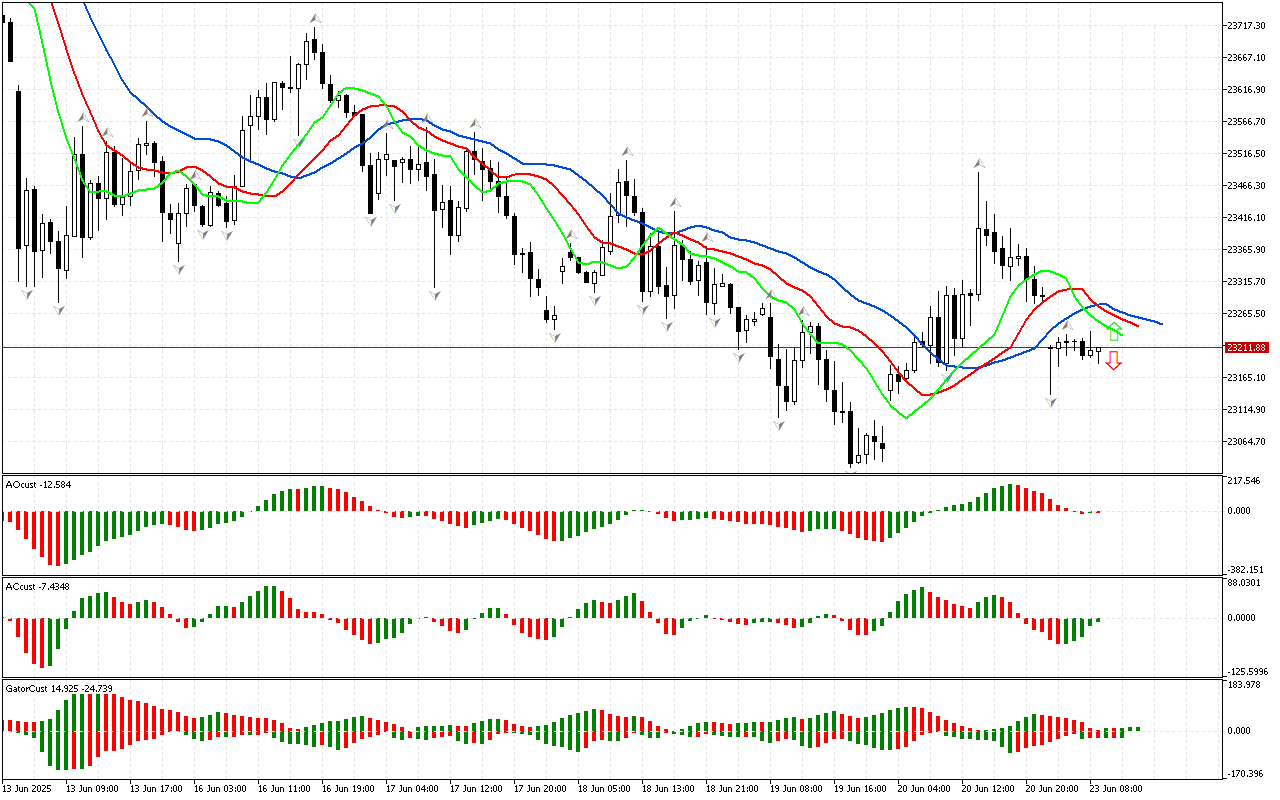Select up fractal above the 20 Jun spike
This screenshot has height=800, width=1280.
[979, 161]
